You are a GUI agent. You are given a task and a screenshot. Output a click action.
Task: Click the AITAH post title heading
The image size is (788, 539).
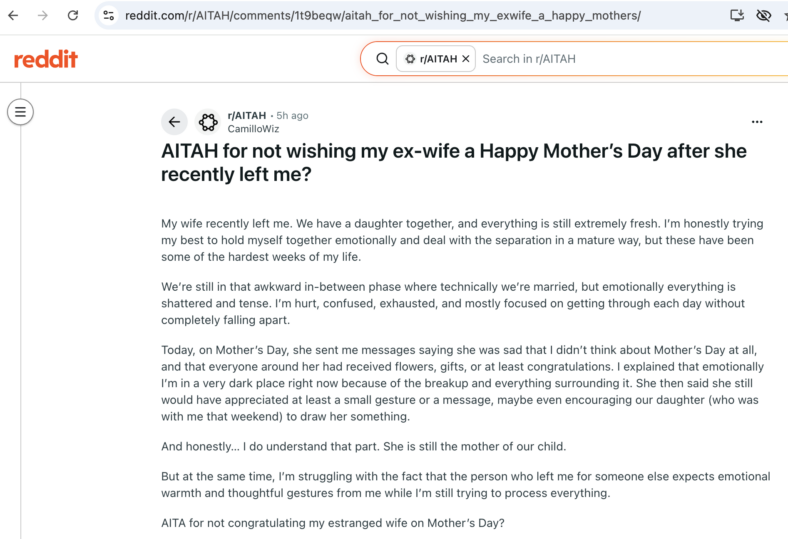pos(453,163)
